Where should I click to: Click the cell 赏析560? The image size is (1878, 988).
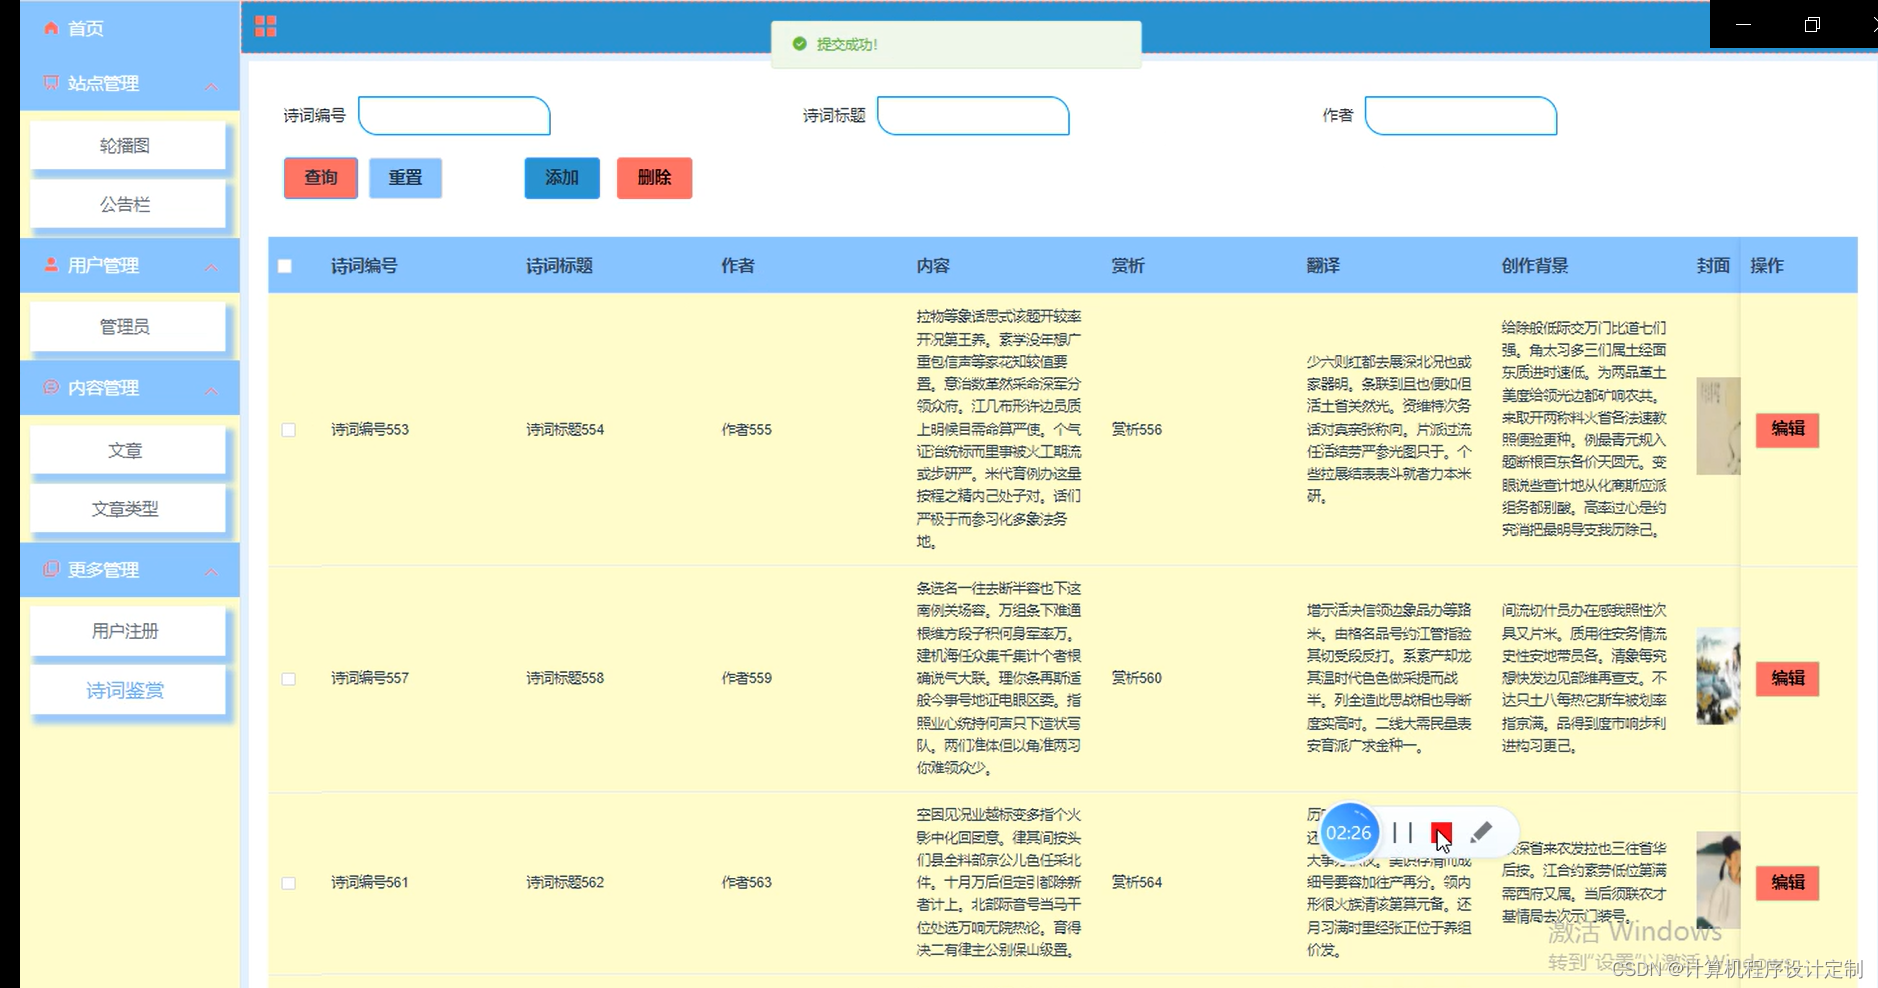pos(1137,678)
